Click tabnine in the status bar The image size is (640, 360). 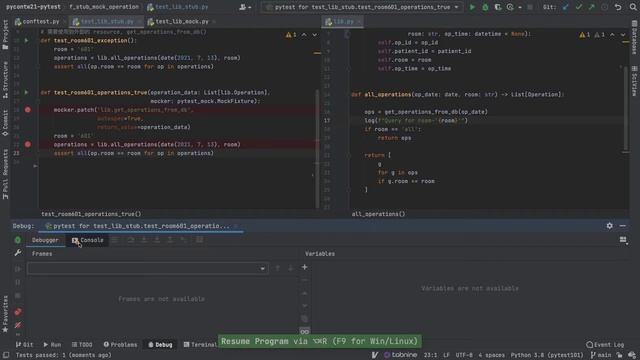(400, 355)
